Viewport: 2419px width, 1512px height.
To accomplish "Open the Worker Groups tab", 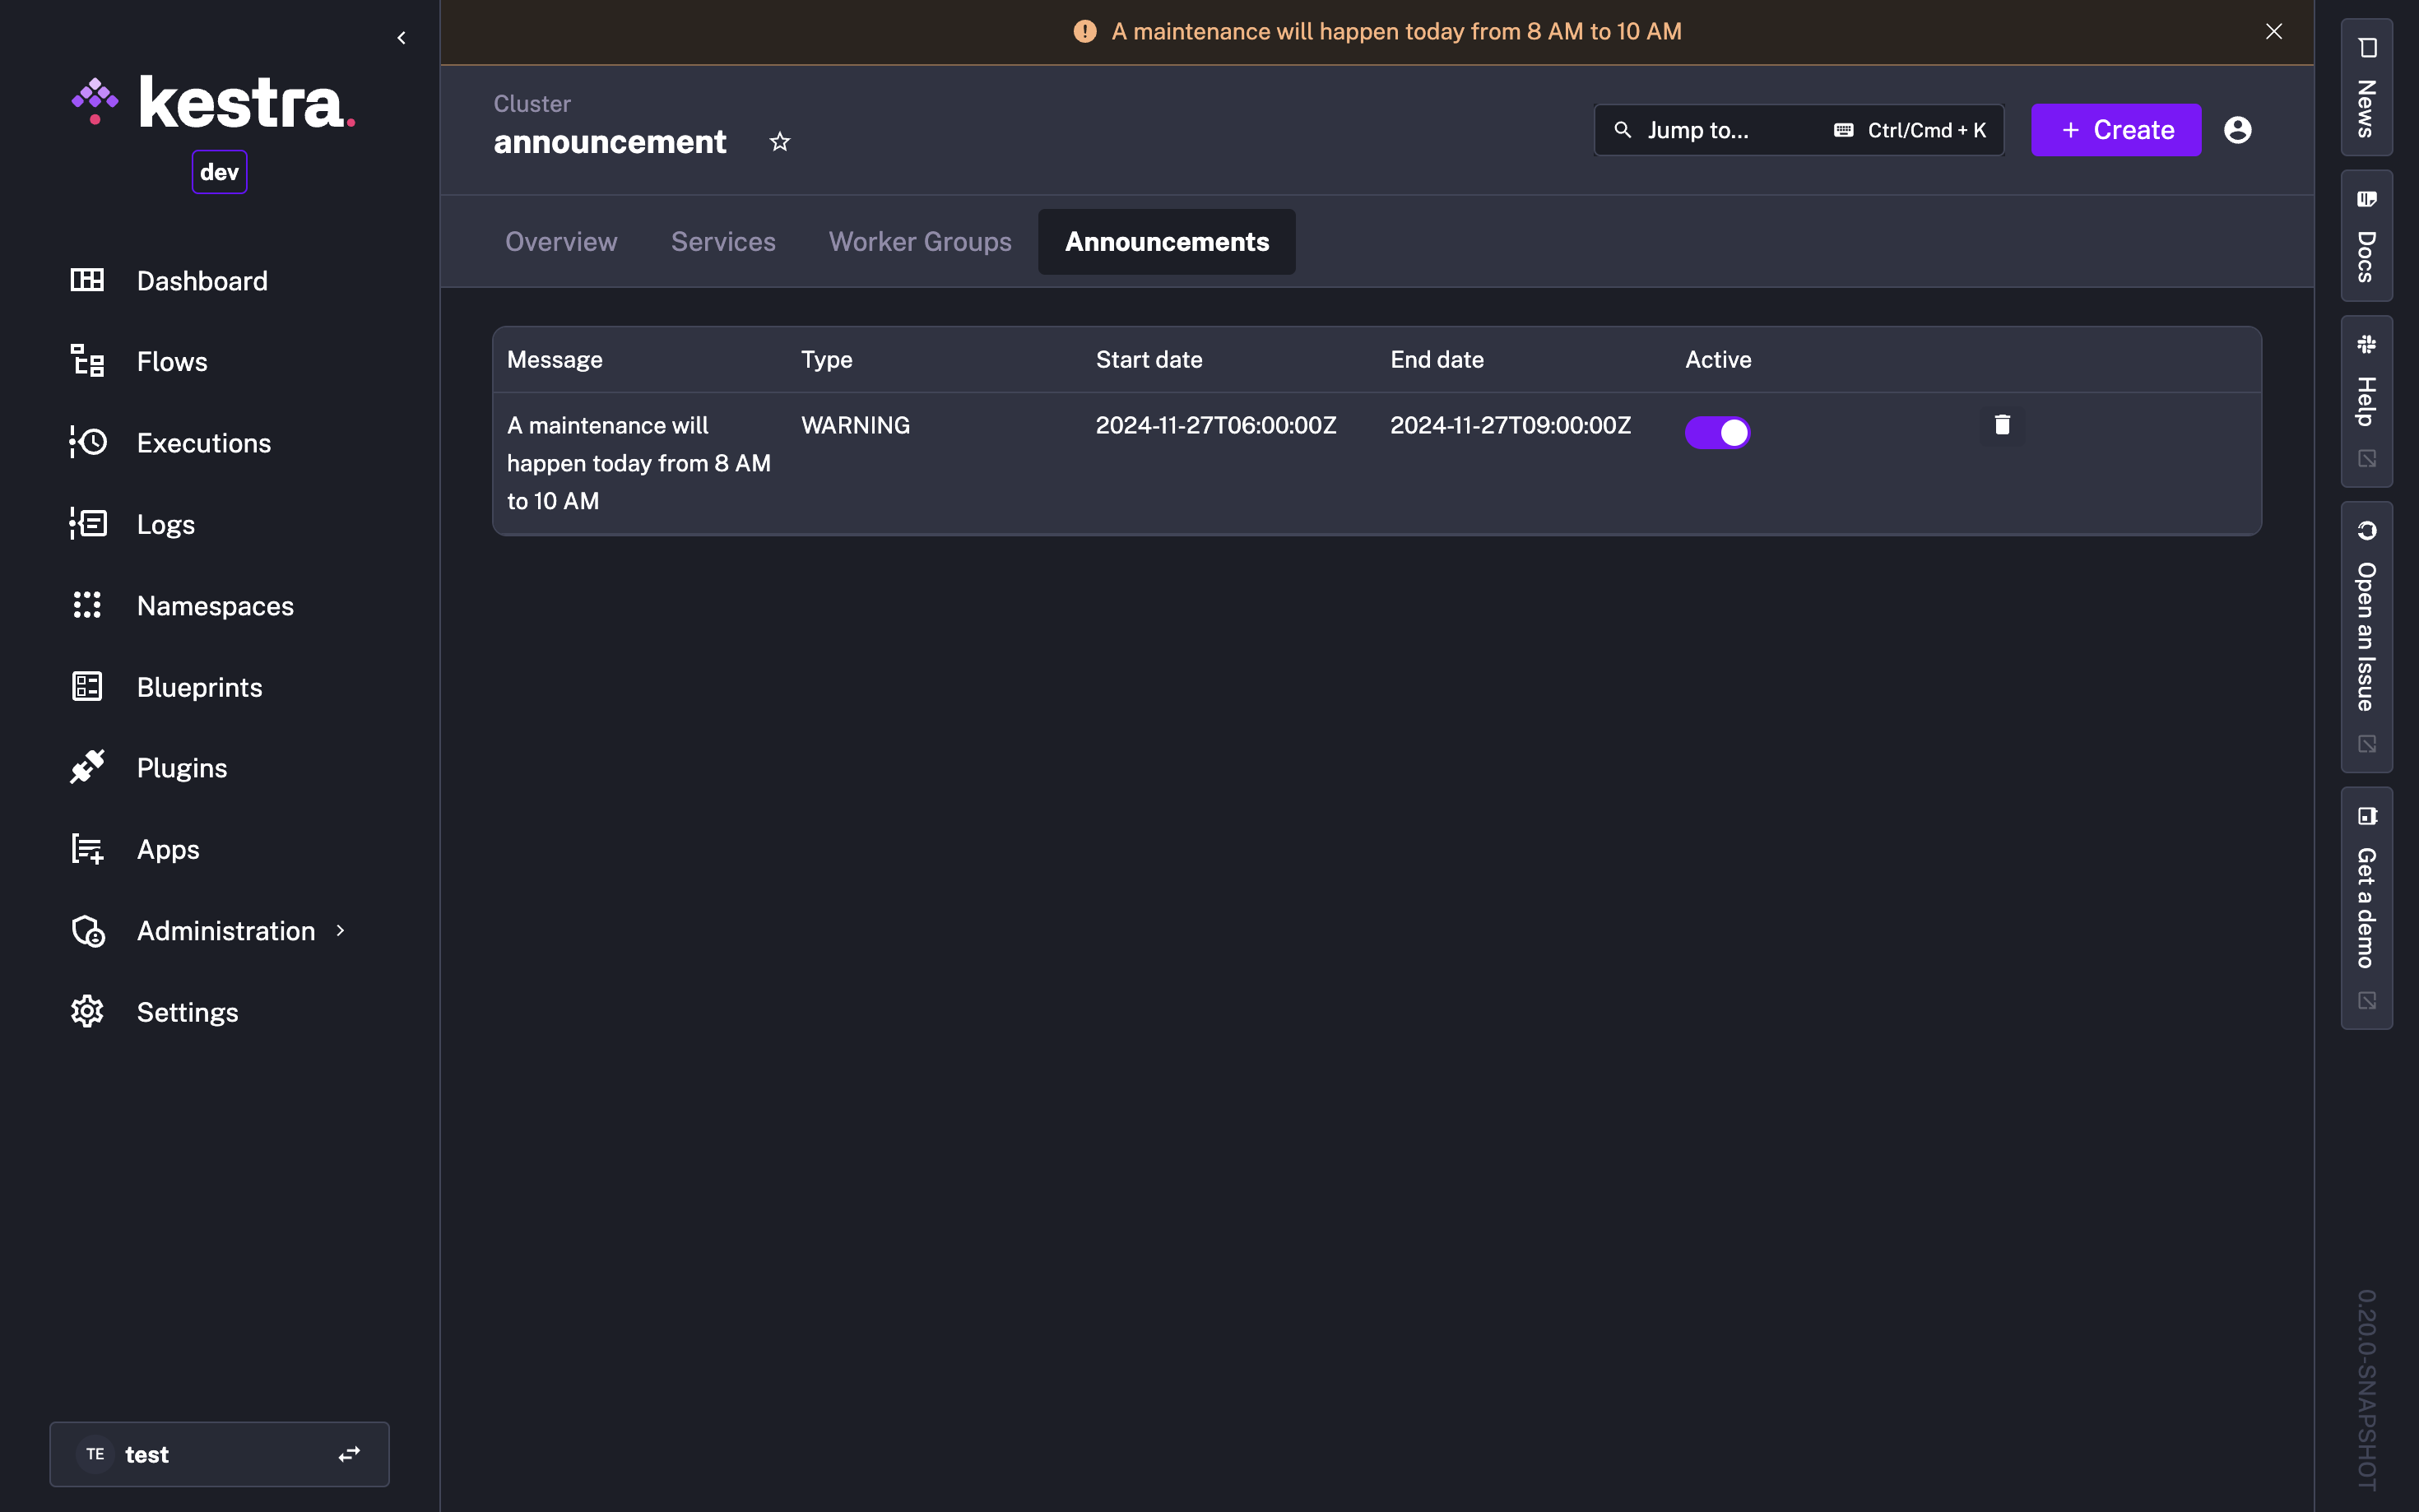I will pyautogui.click(x=920, y=240).
